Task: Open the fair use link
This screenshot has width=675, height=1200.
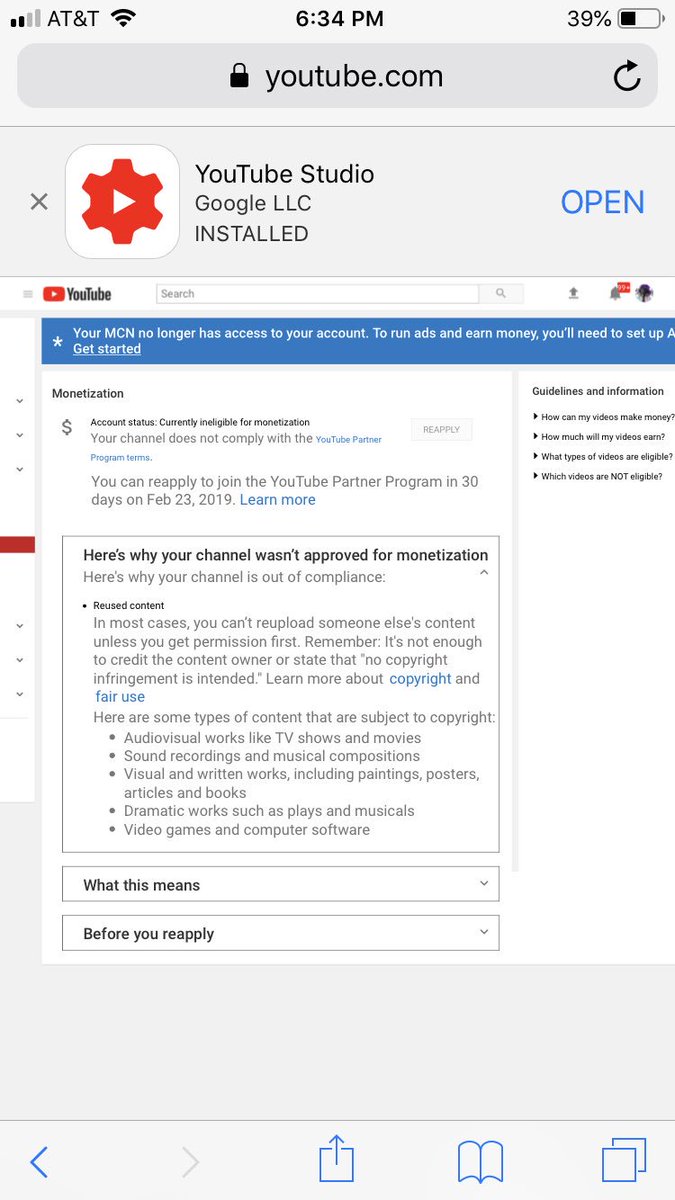Action: 120,697
